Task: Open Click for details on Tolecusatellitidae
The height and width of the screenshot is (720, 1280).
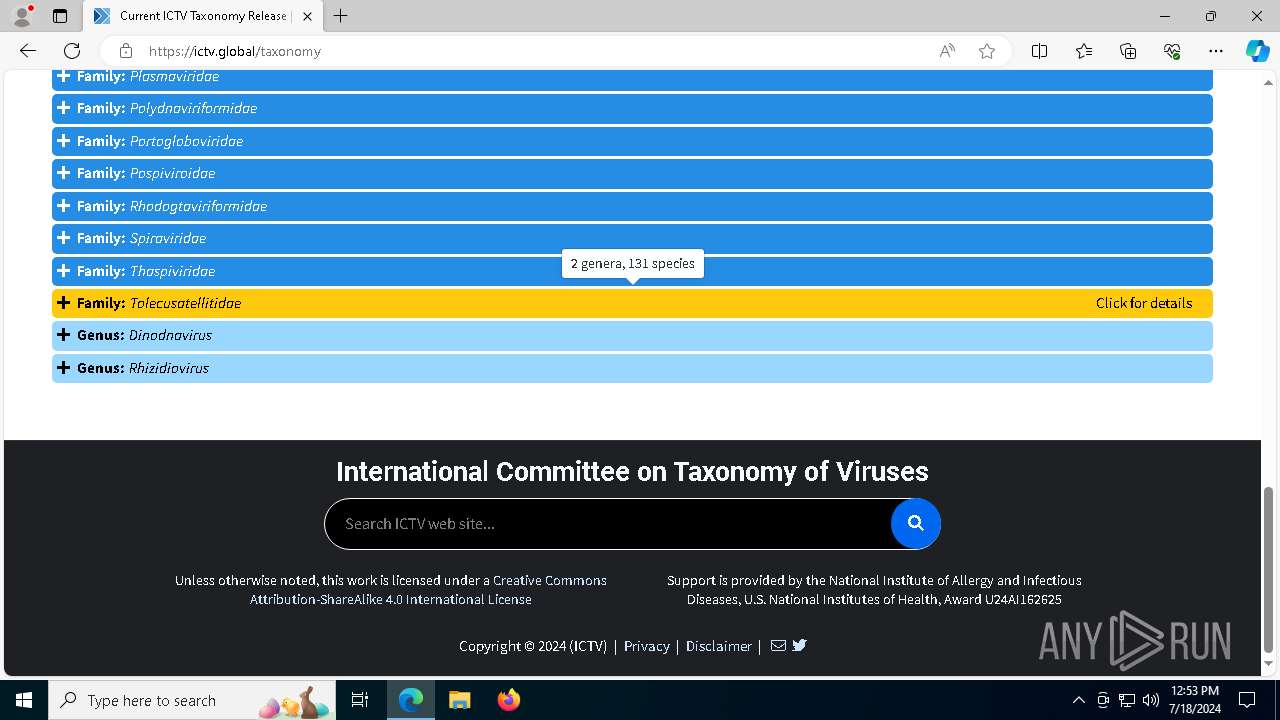Action: tap(1144, 303)
